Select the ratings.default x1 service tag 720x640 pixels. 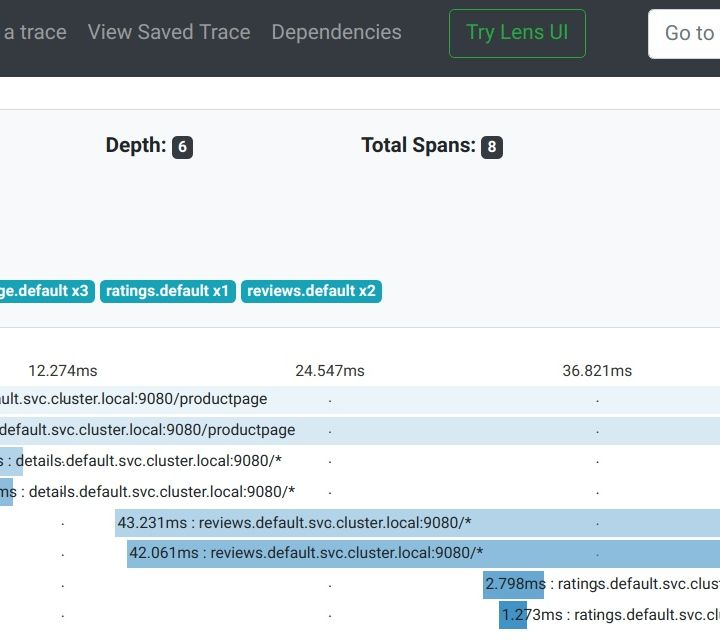click(167, 291)
